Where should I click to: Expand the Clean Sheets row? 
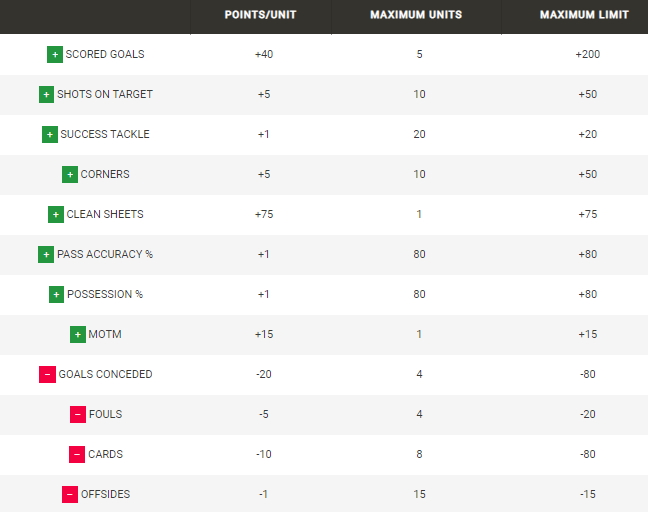pos(56,214)
